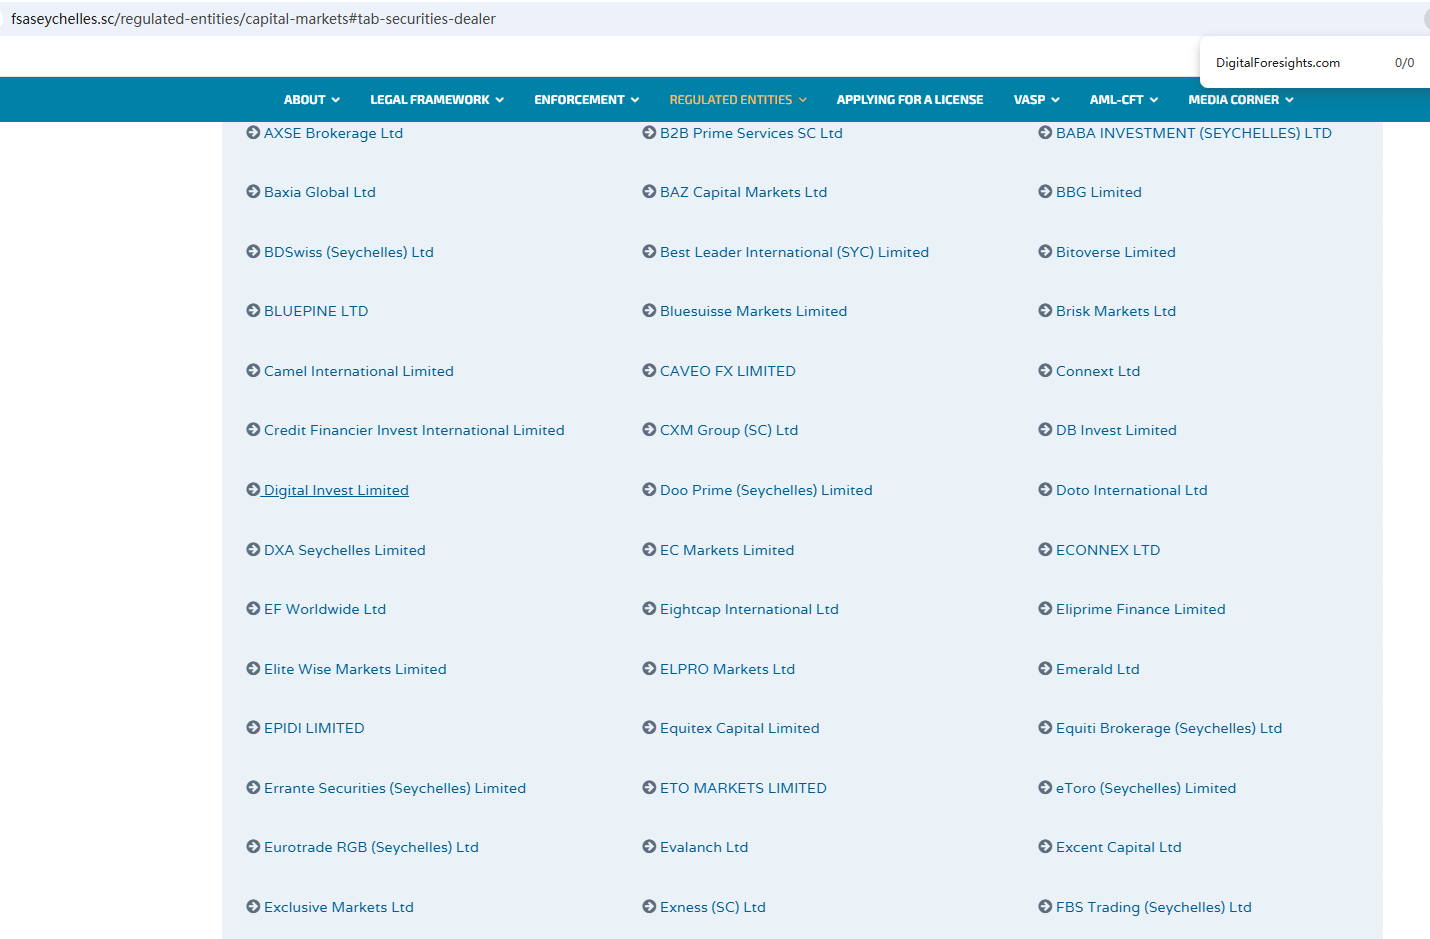Click the arrow icon next to Baxia Global Ltd
Image resolution: width=1430 pixels, height=939 pixels.
[x=253, y=191]
